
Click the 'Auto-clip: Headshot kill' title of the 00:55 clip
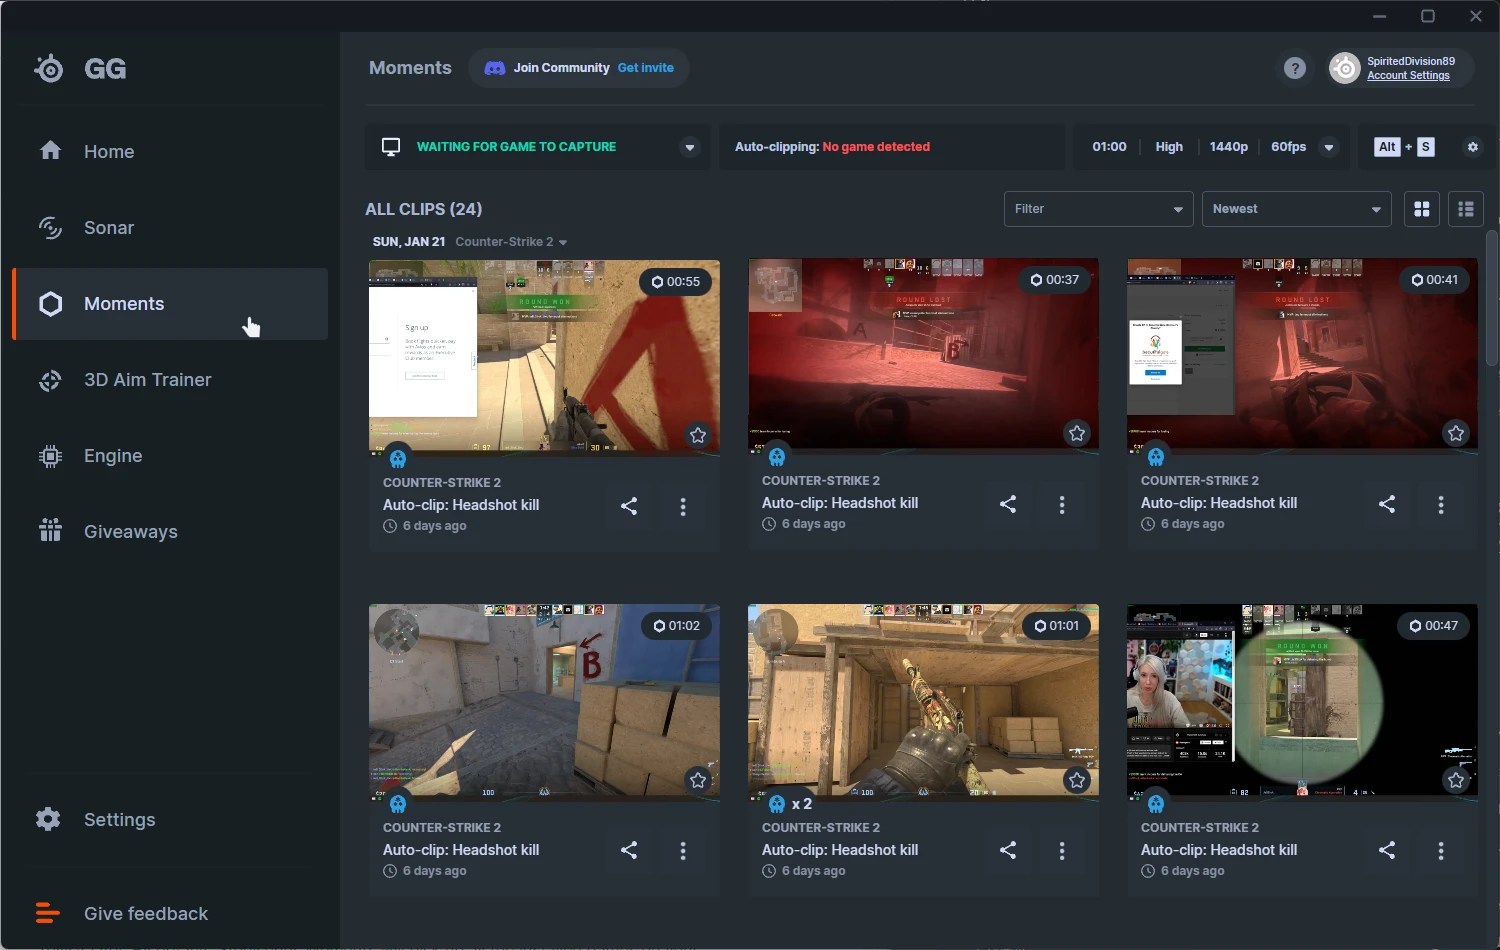click(461, 505)
